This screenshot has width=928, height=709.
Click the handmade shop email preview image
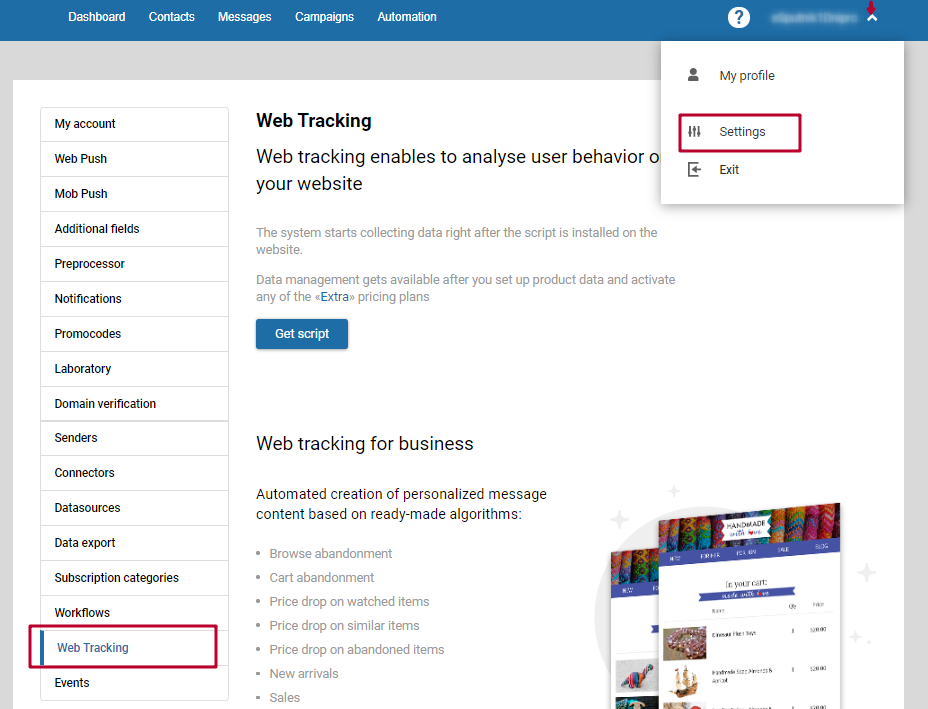[x=726, y=606]
